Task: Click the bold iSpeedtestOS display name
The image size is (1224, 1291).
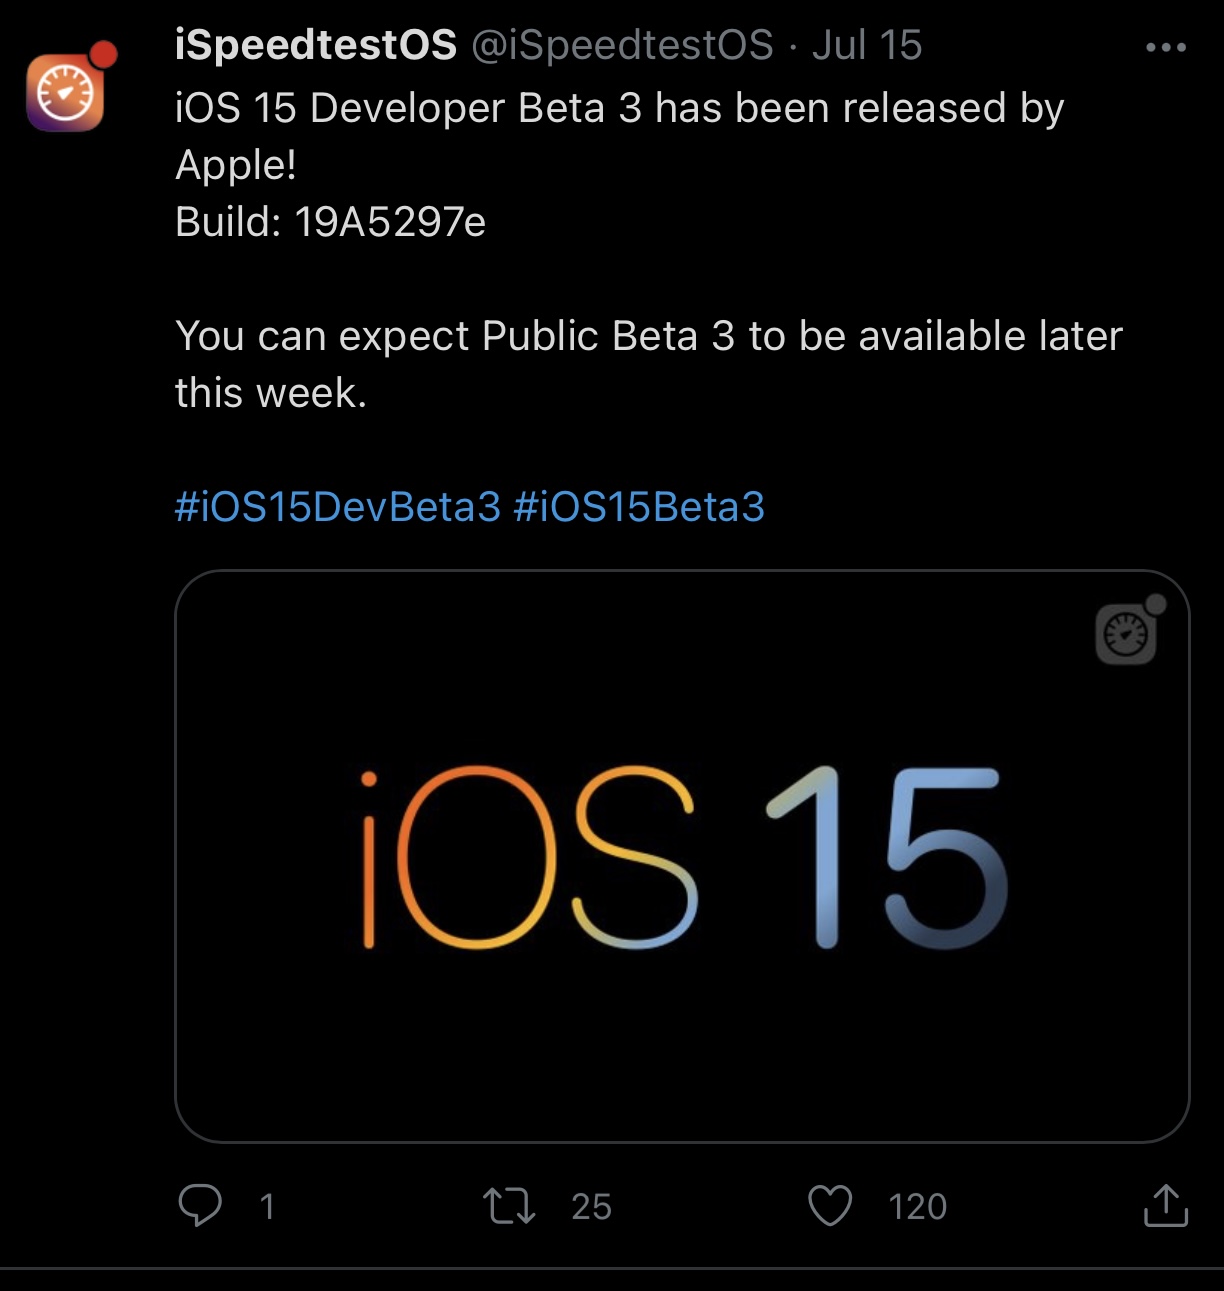Action: 315,45
